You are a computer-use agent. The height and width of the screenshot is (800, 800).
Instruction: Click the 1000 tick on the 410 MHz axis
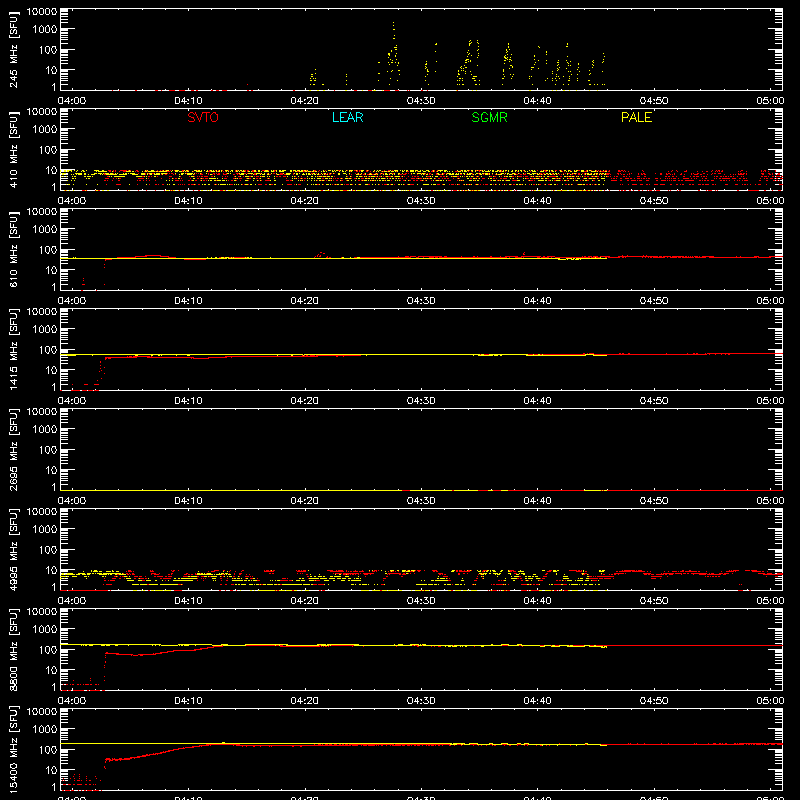point(45,130)
